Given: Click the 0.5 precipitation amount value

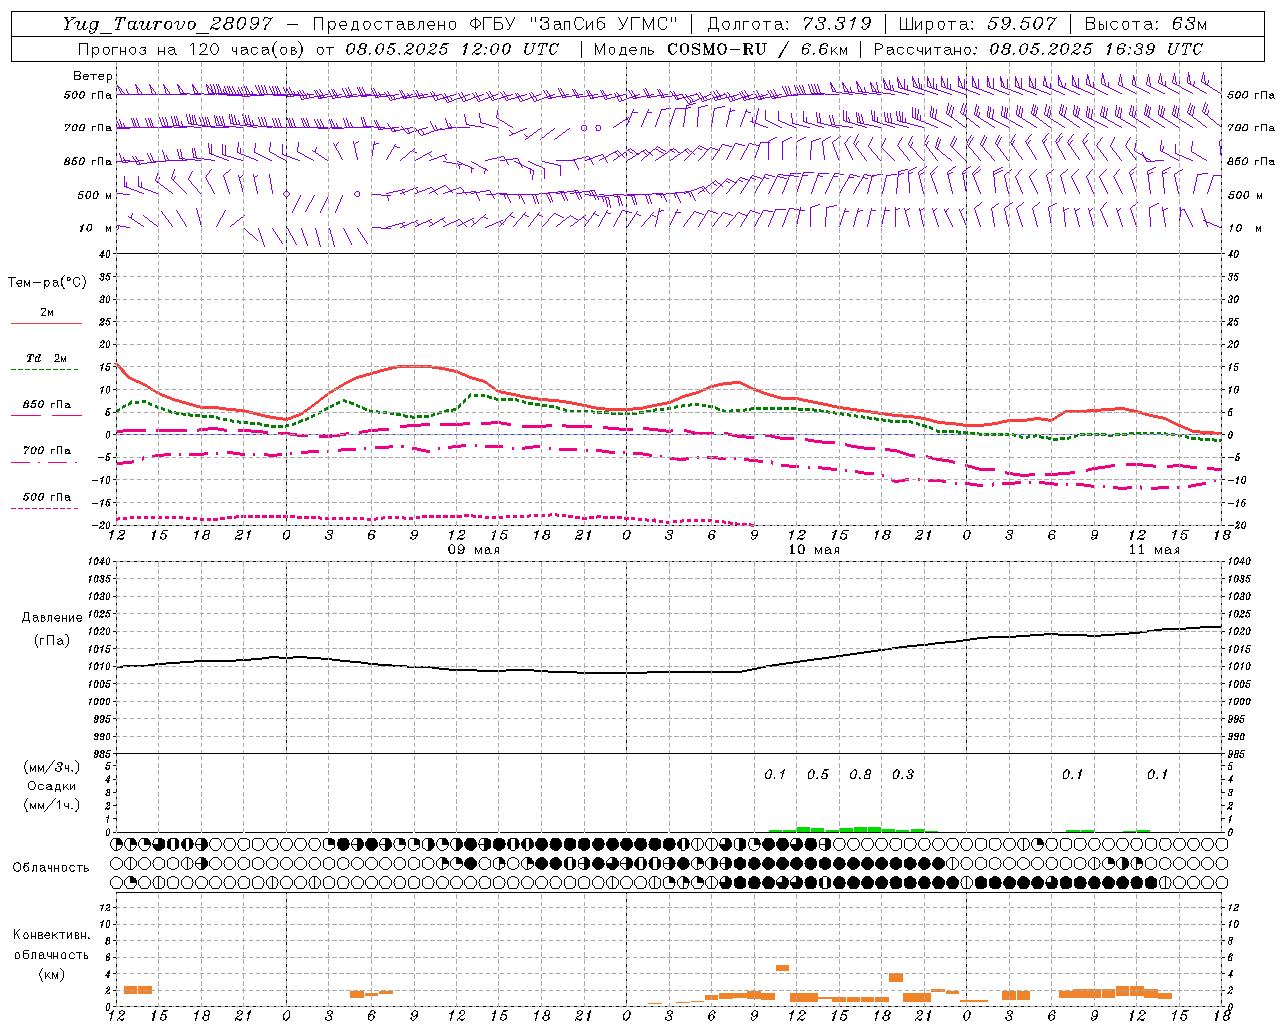Looking at the screenshot, I should tap(818, 774).
